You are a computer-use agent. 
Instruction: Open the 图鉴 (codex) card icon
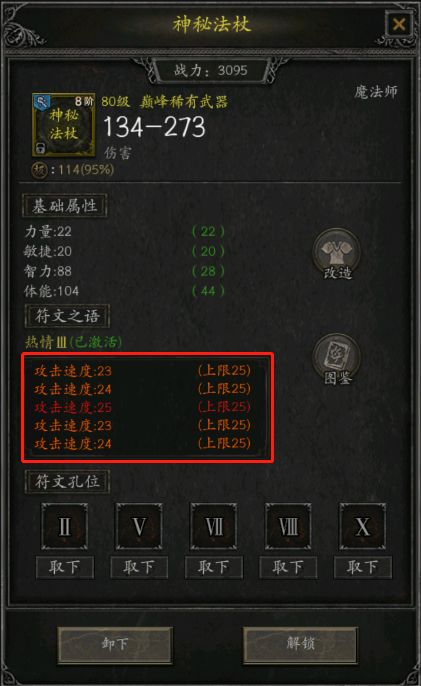337,359
